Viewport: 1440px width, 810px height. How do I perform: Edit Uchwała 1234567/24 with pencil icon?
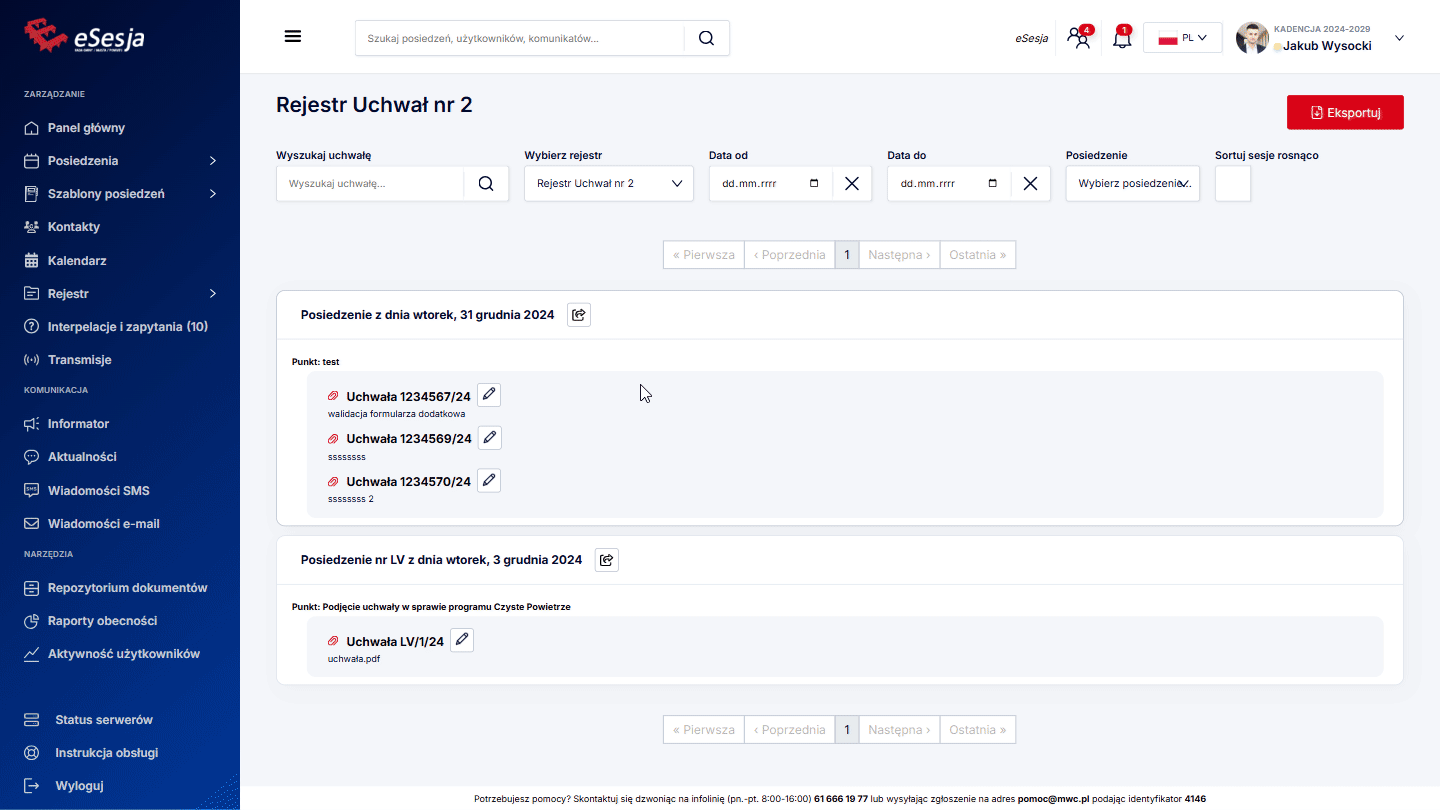point(488,395)
